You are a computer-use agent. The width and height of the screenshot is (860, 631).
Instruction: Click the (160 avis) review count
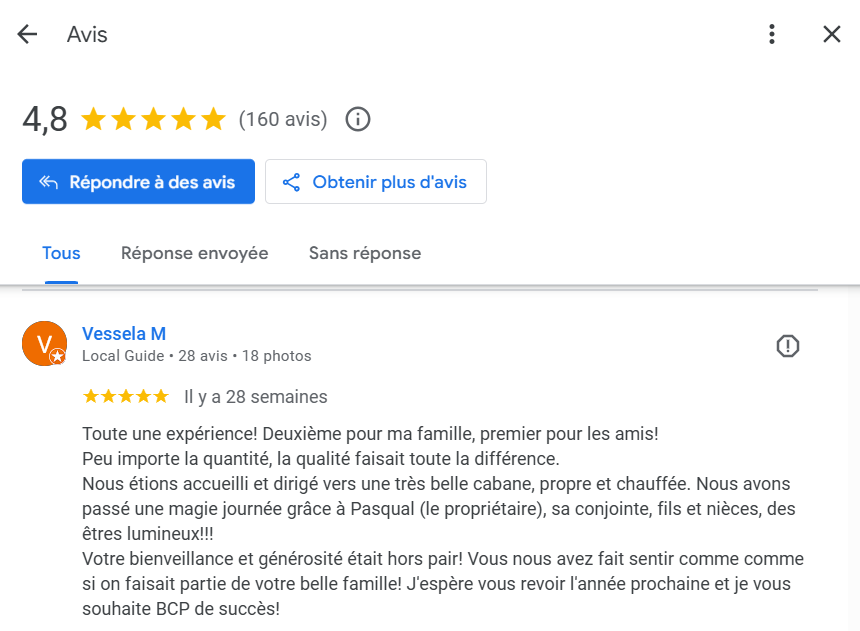[283, 120]
